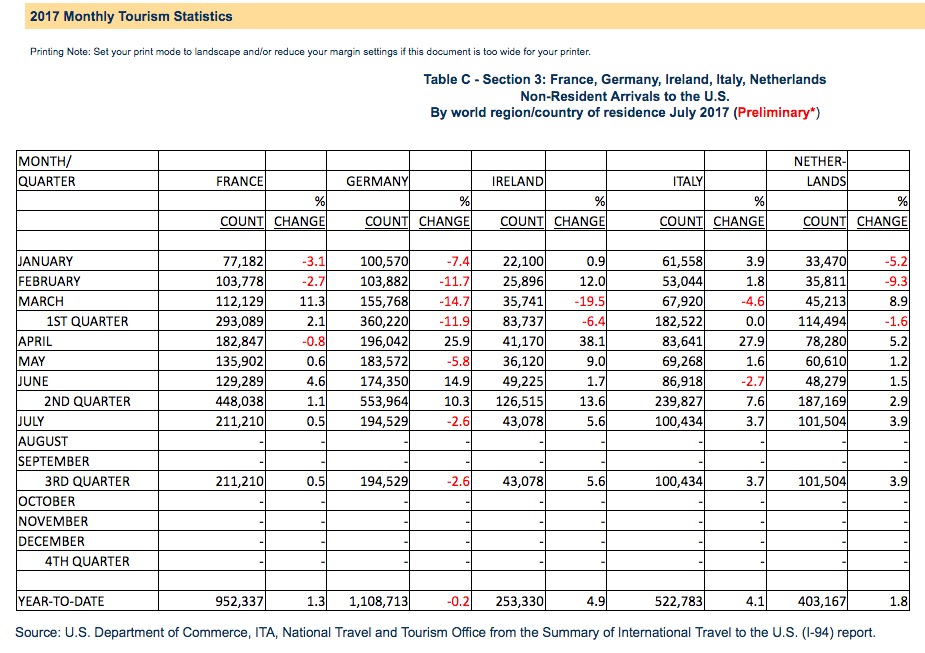Select Netherlands year-to-date total 403,167
This screenshot has height=653, width=925.
pos(822,602)
